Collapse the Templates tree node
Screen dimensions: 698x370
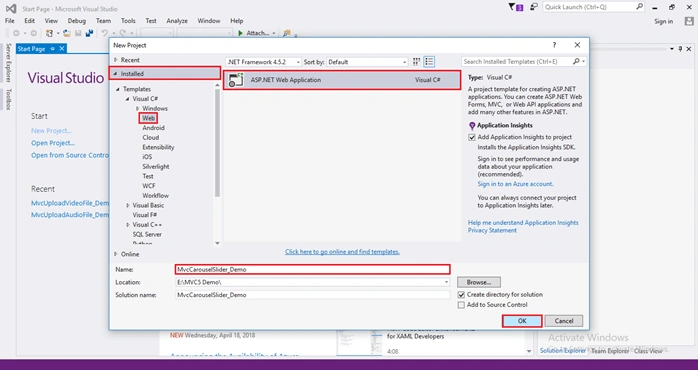(118, 89)
